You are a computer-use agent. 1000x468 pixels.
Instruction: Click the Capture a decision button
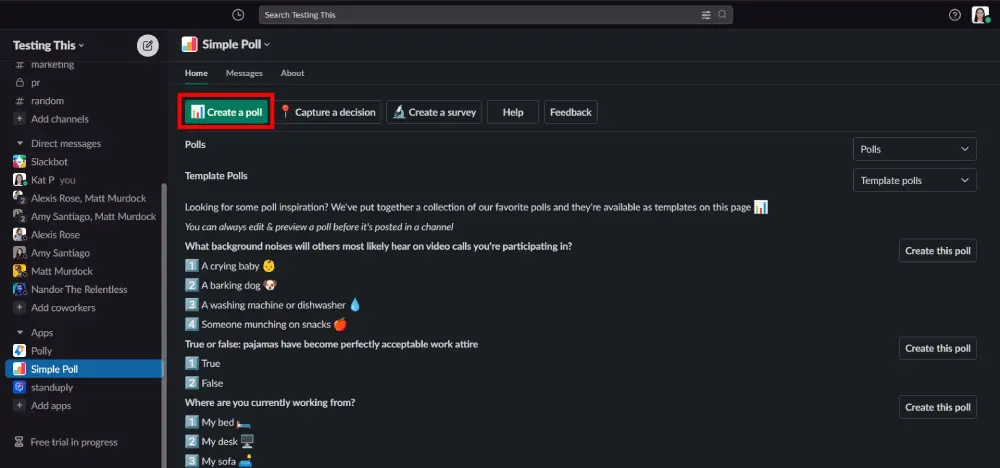328,112
